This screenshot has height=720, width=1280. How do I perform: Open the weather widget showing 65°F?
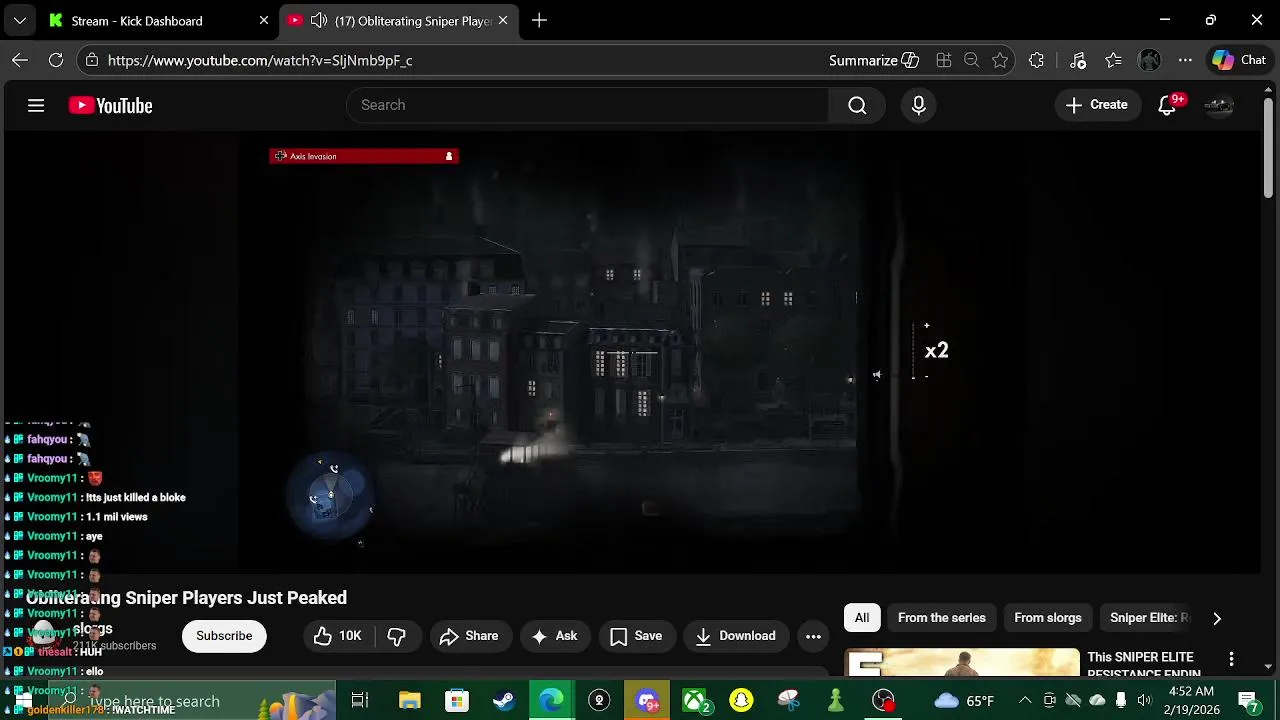point(964,701)
